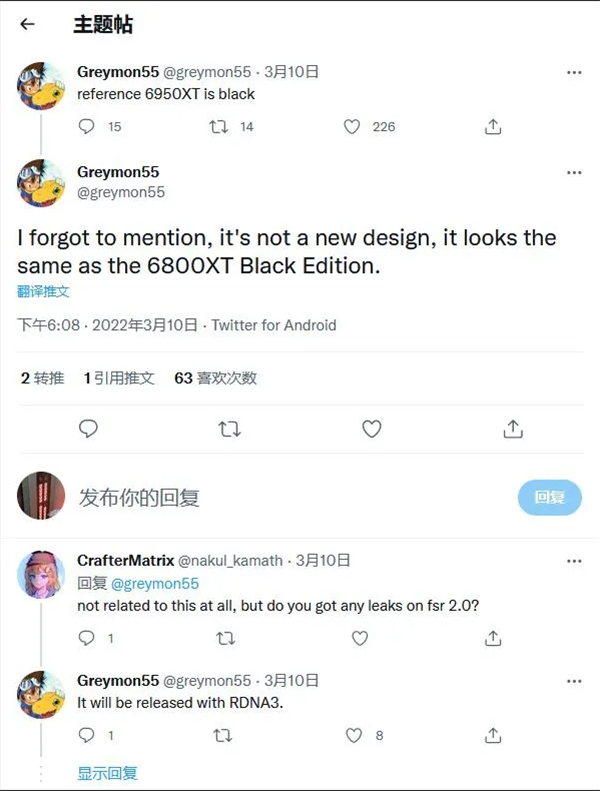
Task: Share the main 6800XT Black Edition tweet
Action: click(x=513, y=429)
